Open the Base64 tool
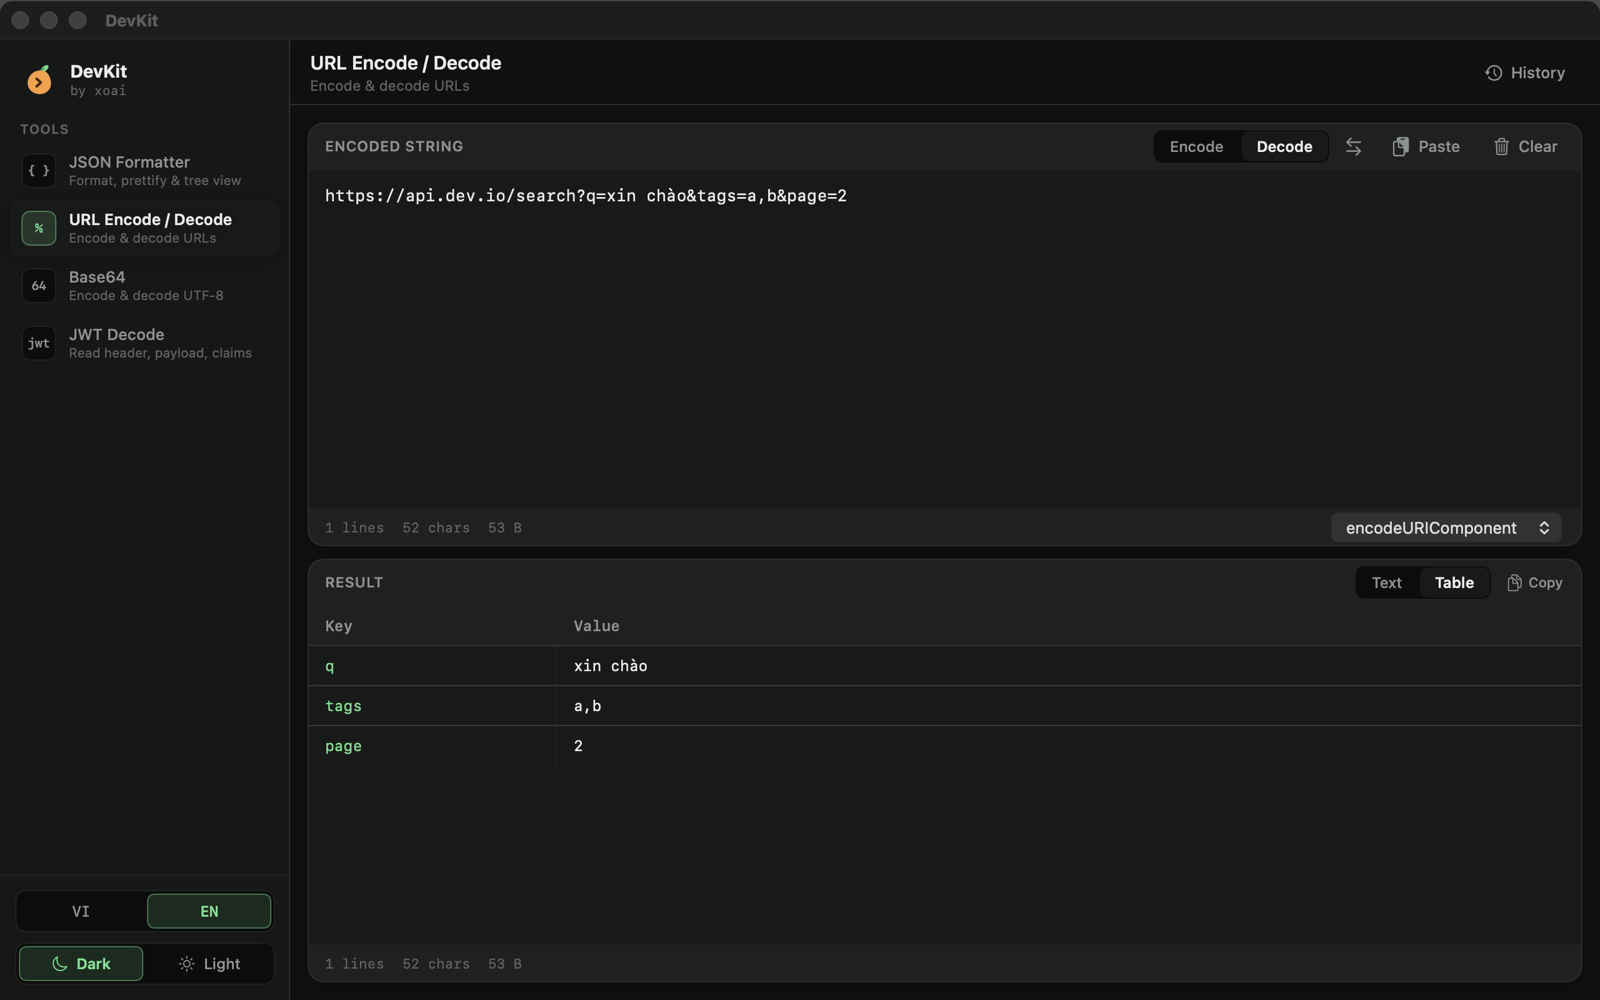Image resolution: width=1600 pixels, height=1000 pixels. coord(145,286)
